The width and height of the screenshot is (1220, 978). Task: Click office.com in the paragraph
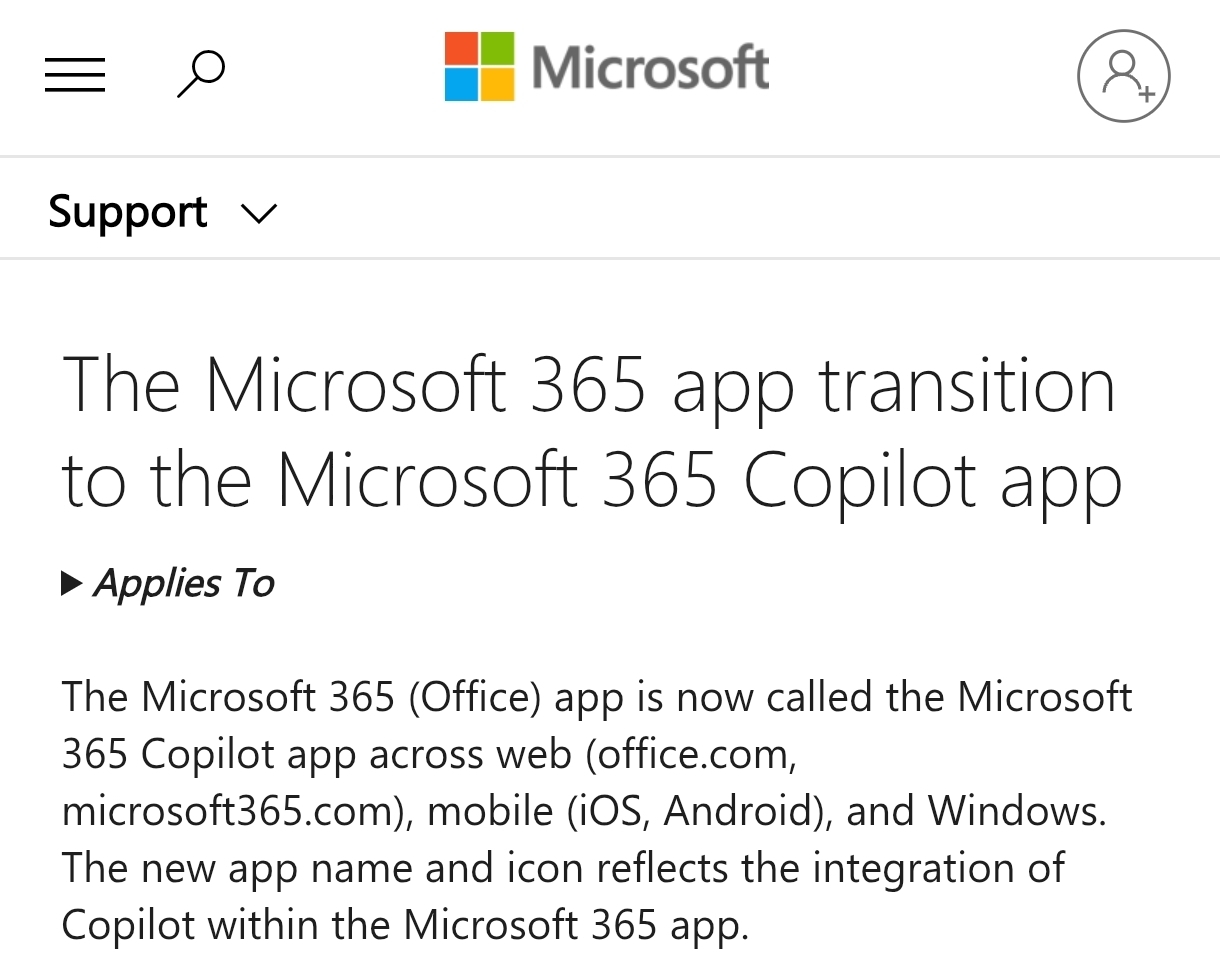[x=692, y=754]
